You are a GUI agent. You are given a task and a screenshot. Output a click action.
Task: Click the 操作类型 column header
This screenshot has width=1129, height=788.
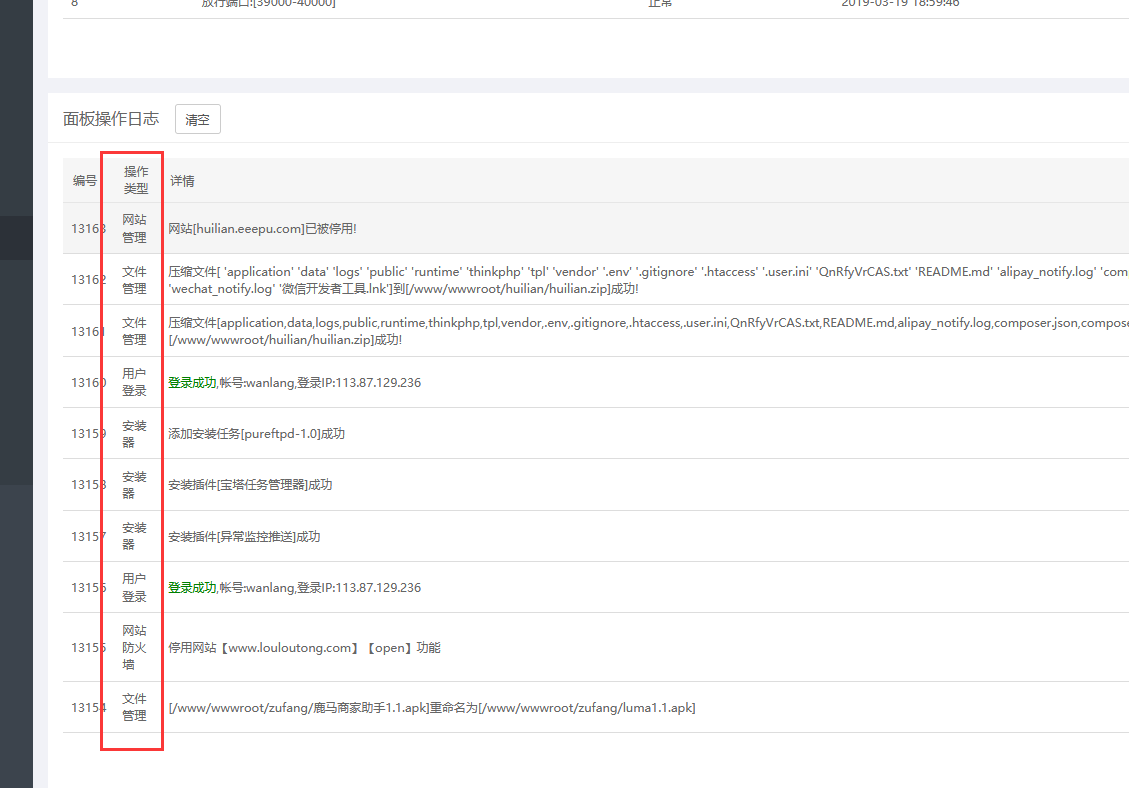[135, 180]
